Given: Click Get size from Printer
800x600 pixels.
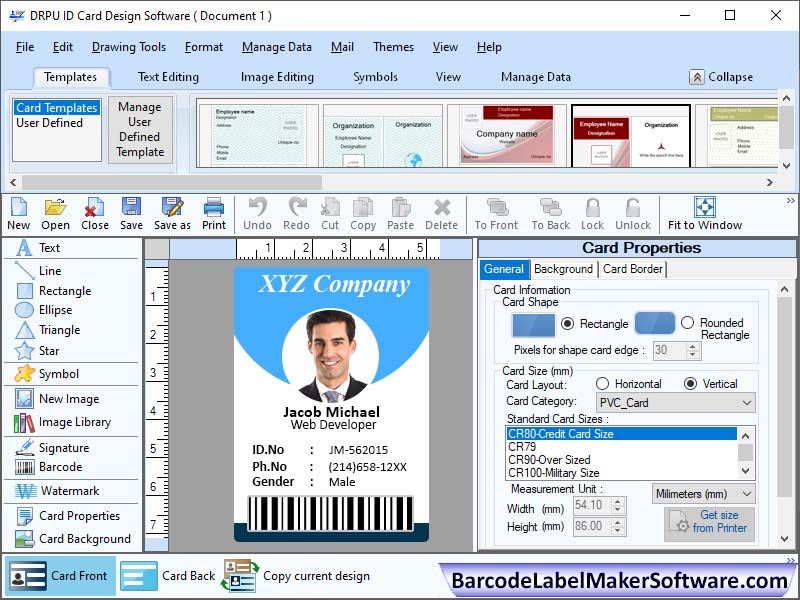Looking at the screenshot, I should pos(709,522).
